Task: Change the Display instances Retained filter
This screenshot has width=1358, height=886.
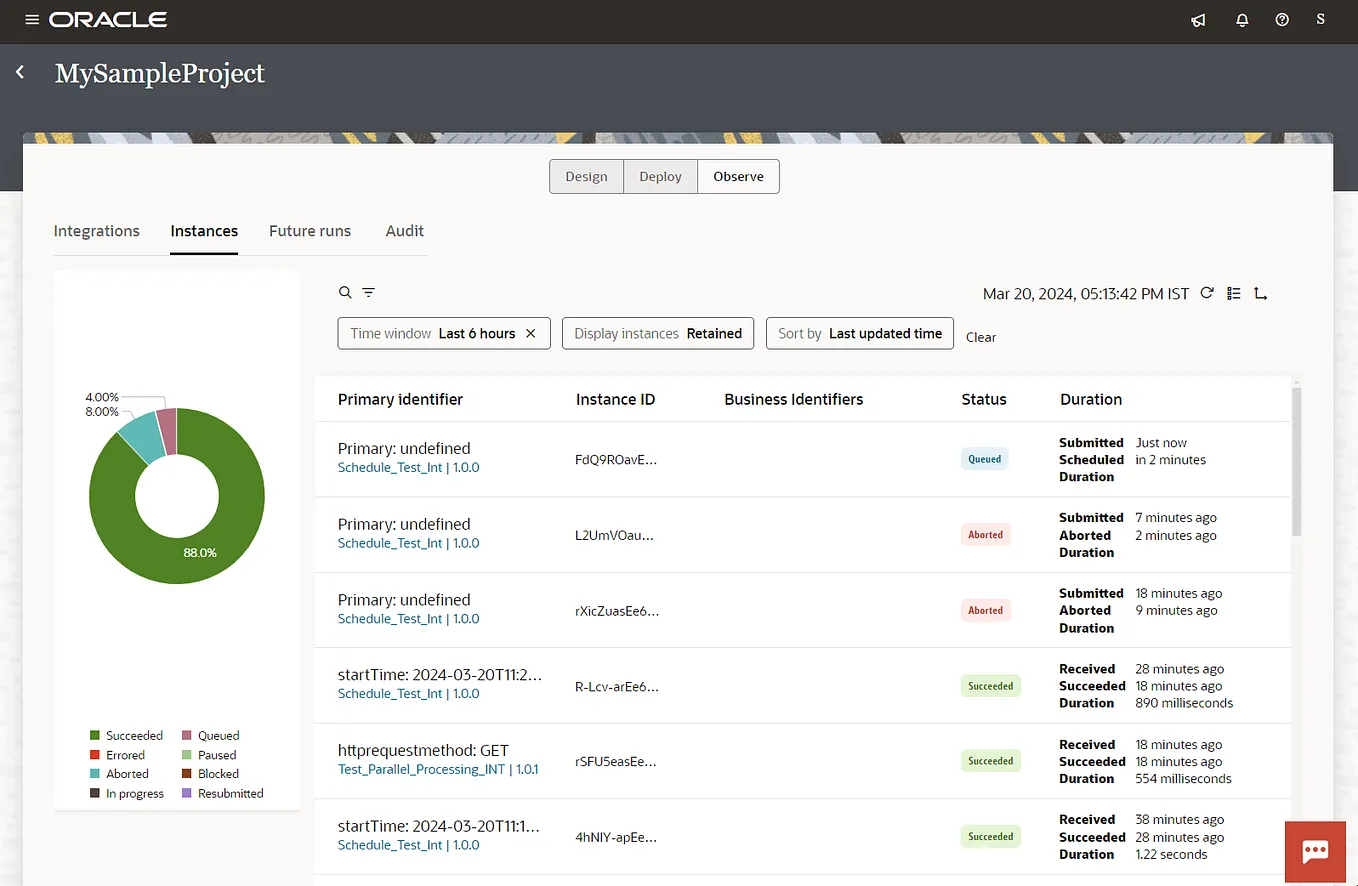Action: pos(657,333)
